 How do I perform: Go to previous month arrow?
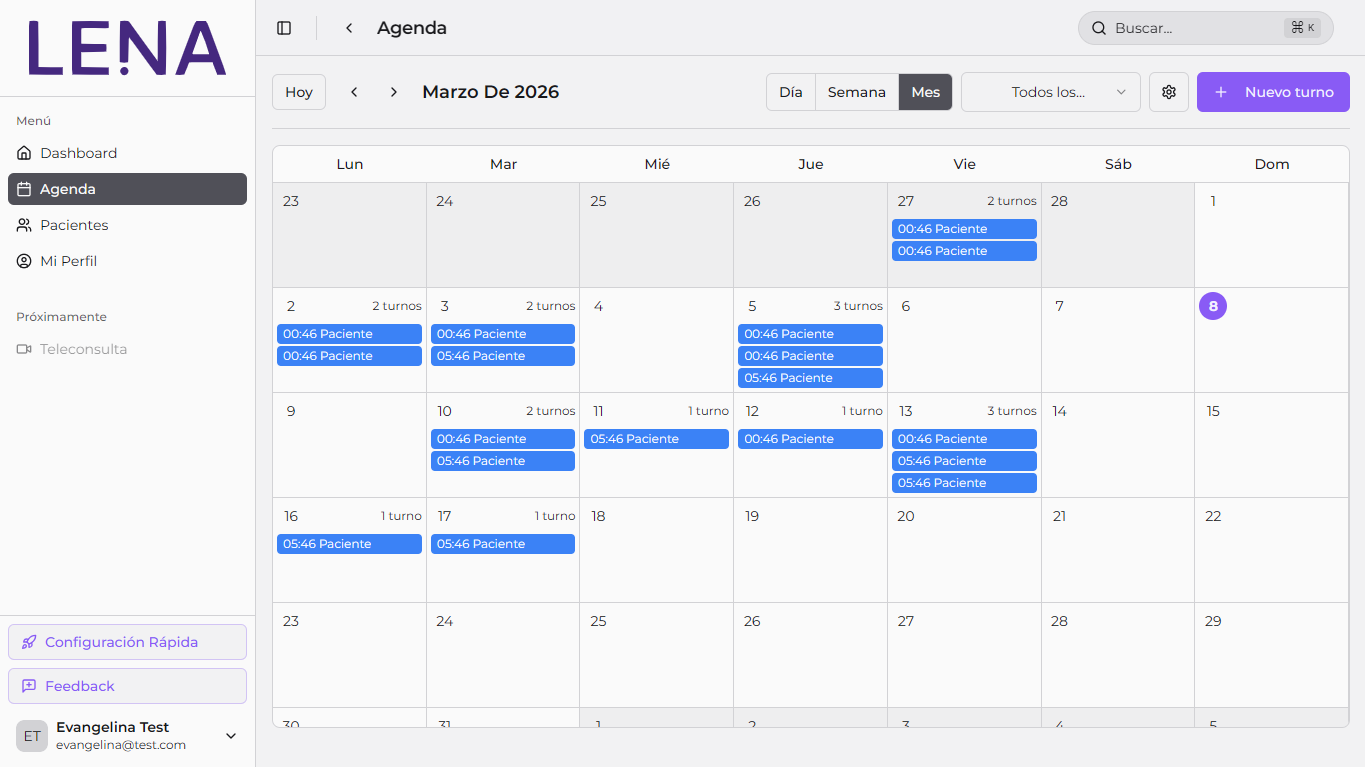[x=354, y=92]
